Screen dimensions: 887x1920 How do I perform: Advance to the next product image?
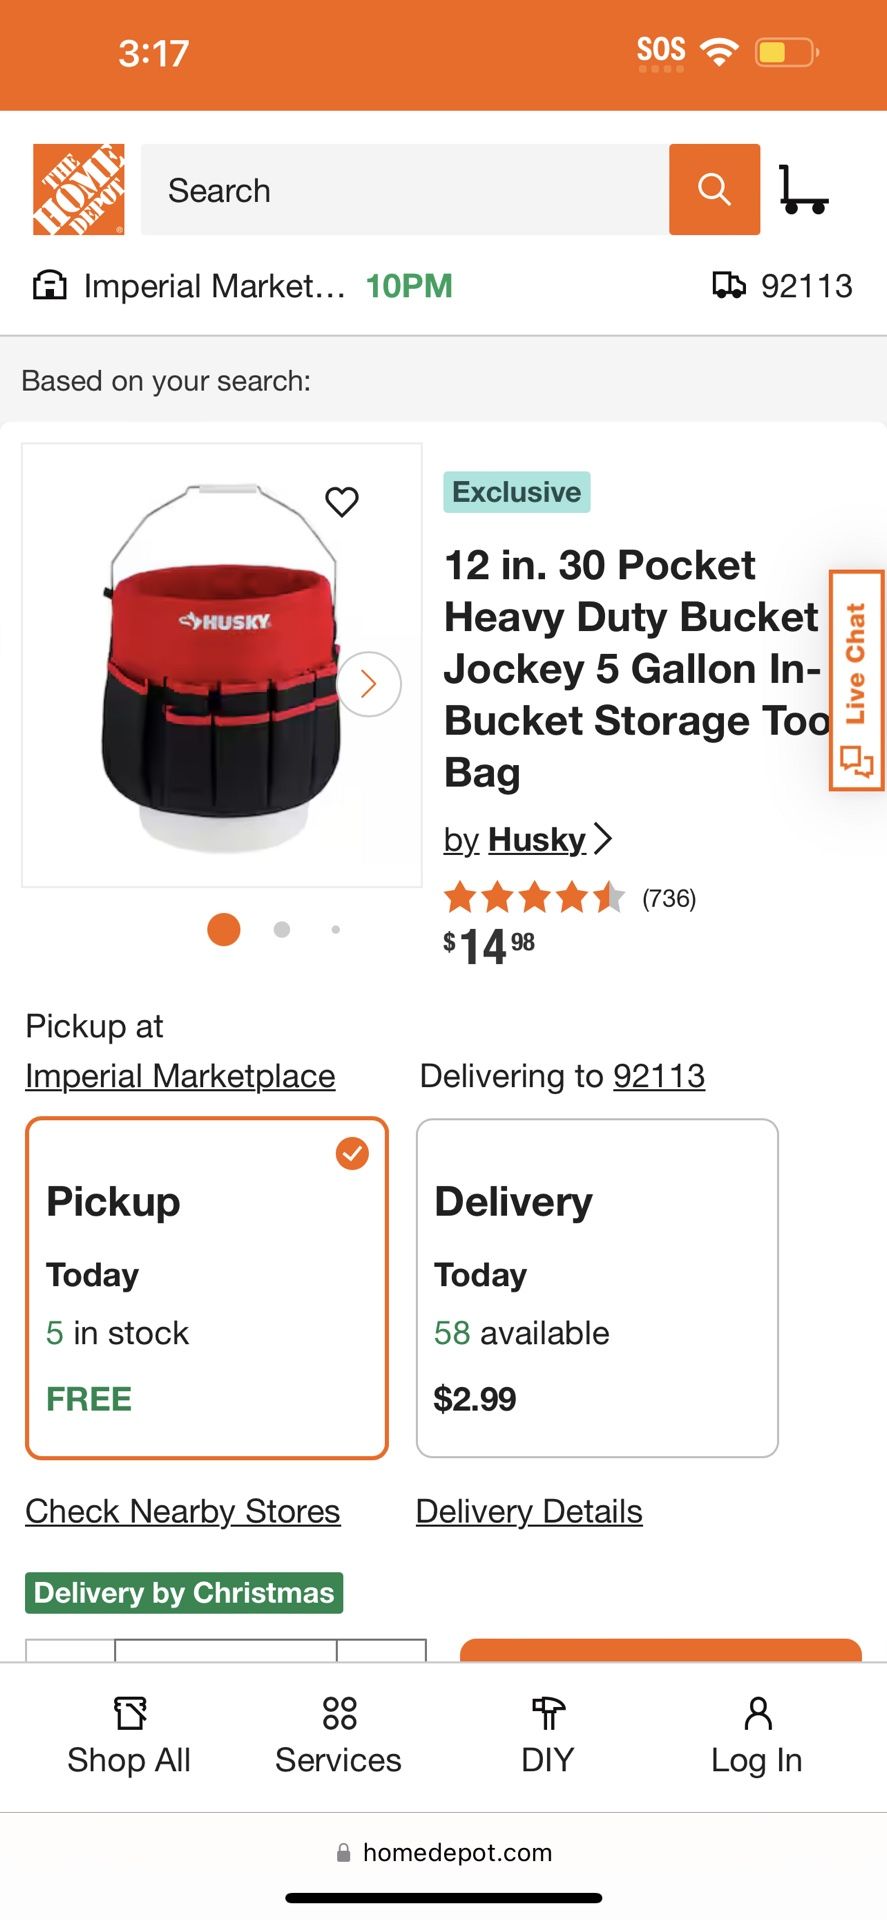point(368,683)
